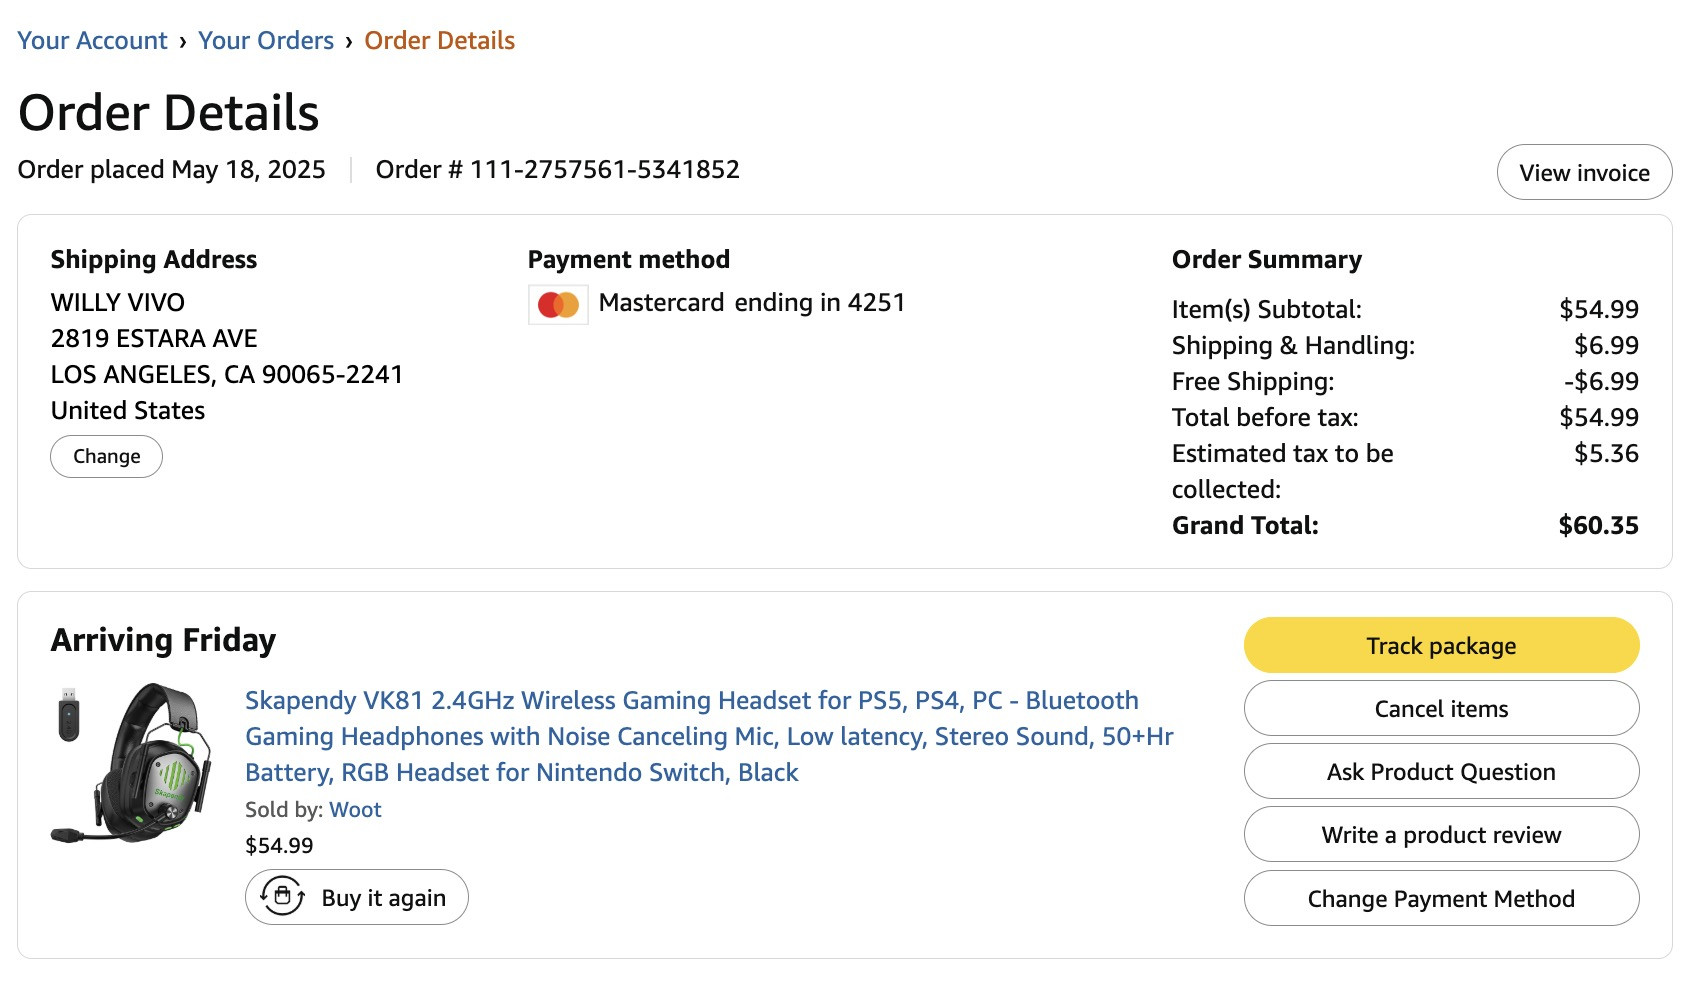The height and width of the screenshot is (984, 1694).
Task: Ask Product Question about the headset
Action: [x=1441, y=771]
